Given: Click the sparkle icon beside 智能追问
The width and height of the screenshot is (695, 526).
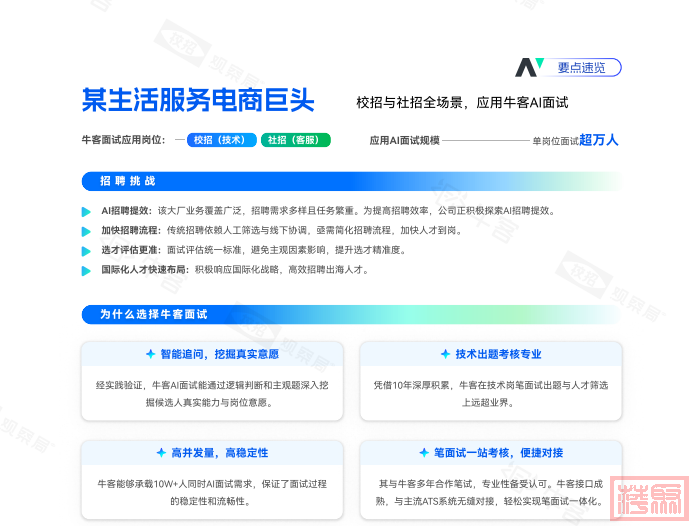Looking at the screenshot, I should coord(150,354).
